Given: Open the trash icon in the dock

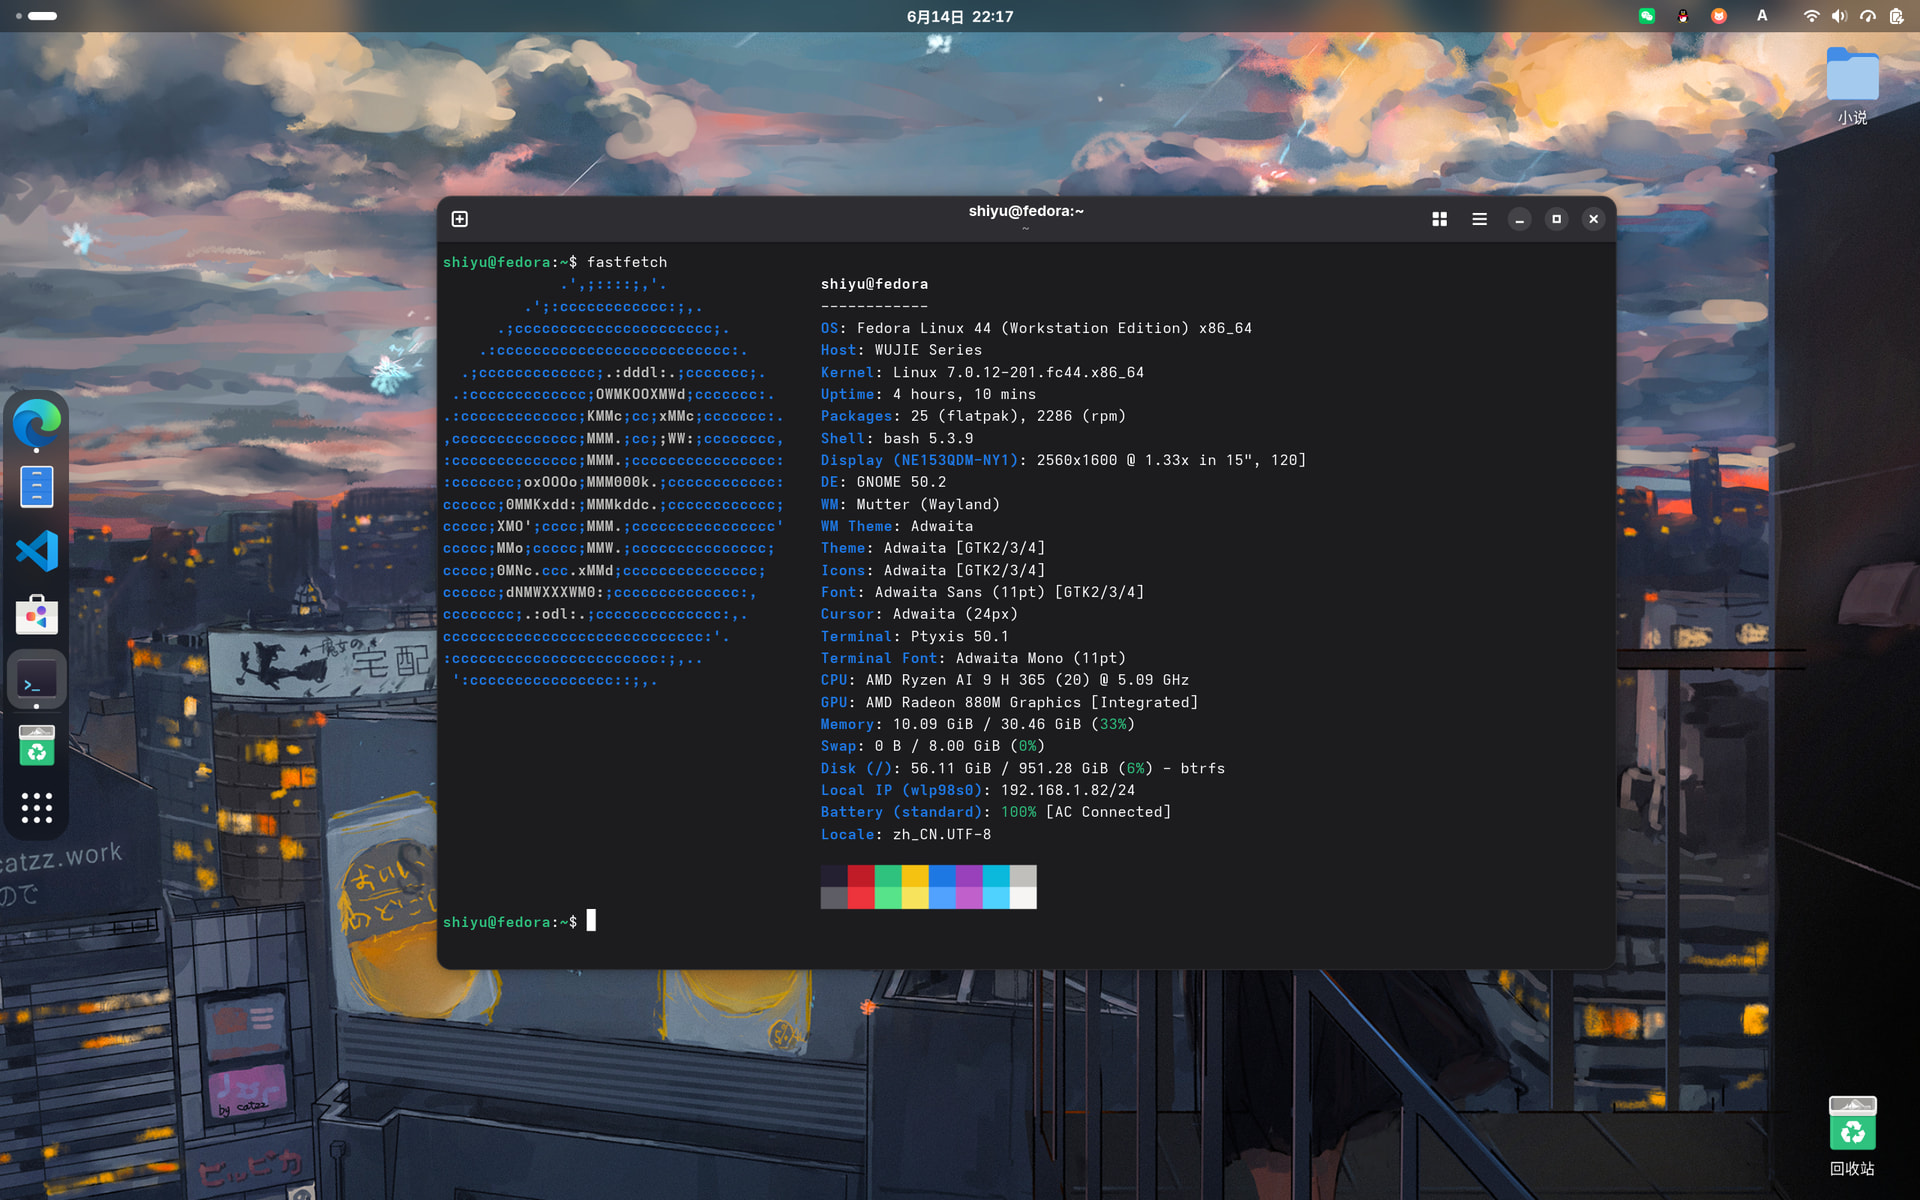Looking at the screenshot, I should pos(37,746).
